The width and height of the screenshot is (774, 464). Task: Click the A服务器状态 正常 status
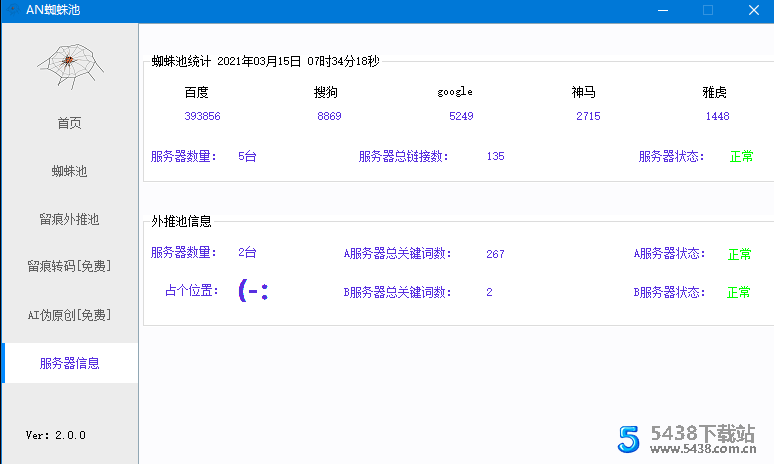739,254
